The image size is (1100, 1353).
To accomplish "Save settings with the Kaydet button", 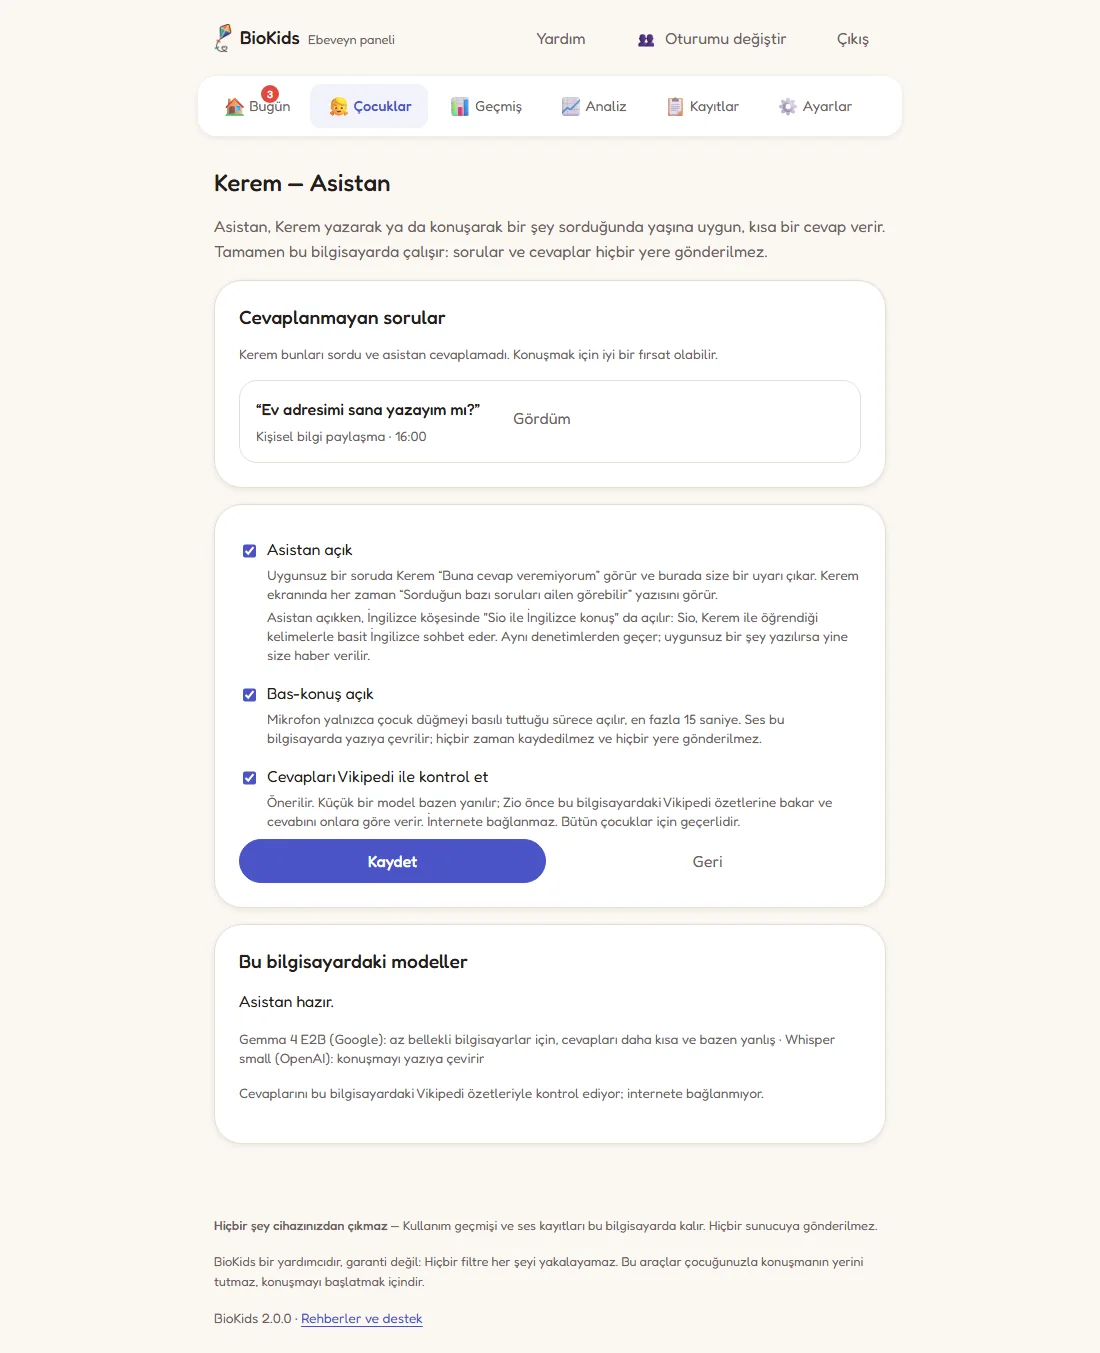I will (392, 861).
